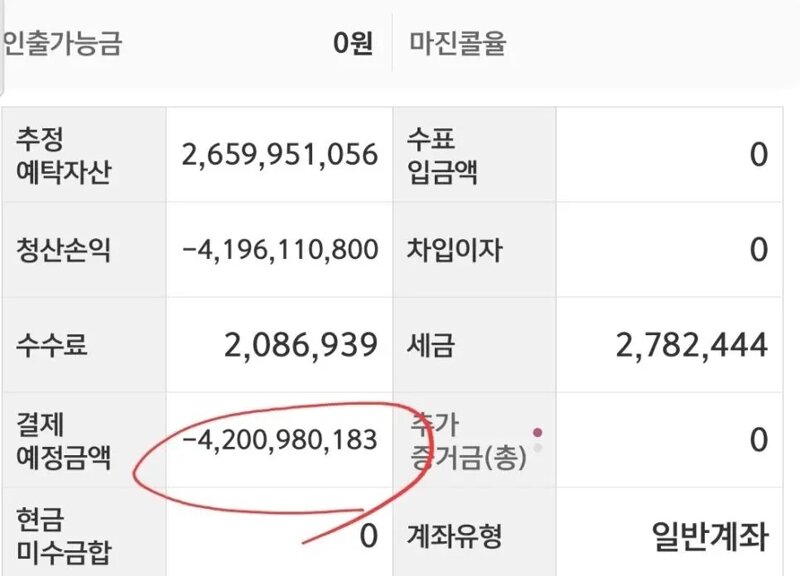The height and width of the screenshot is (576, 800).
Task: Click the 2,659,951,056 estimated deposit value
Action: [280, 155]
